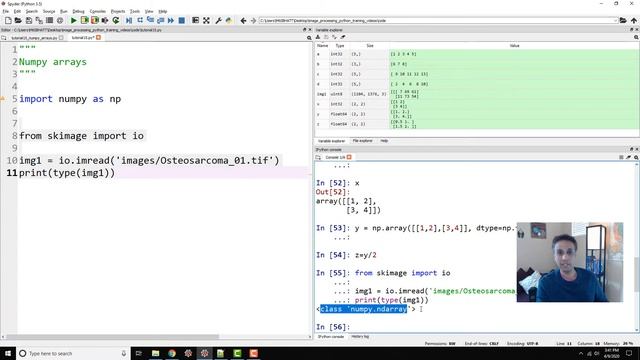Open the Search menu
Viewport: 640px width, 360px height.
tap(31, 11)
